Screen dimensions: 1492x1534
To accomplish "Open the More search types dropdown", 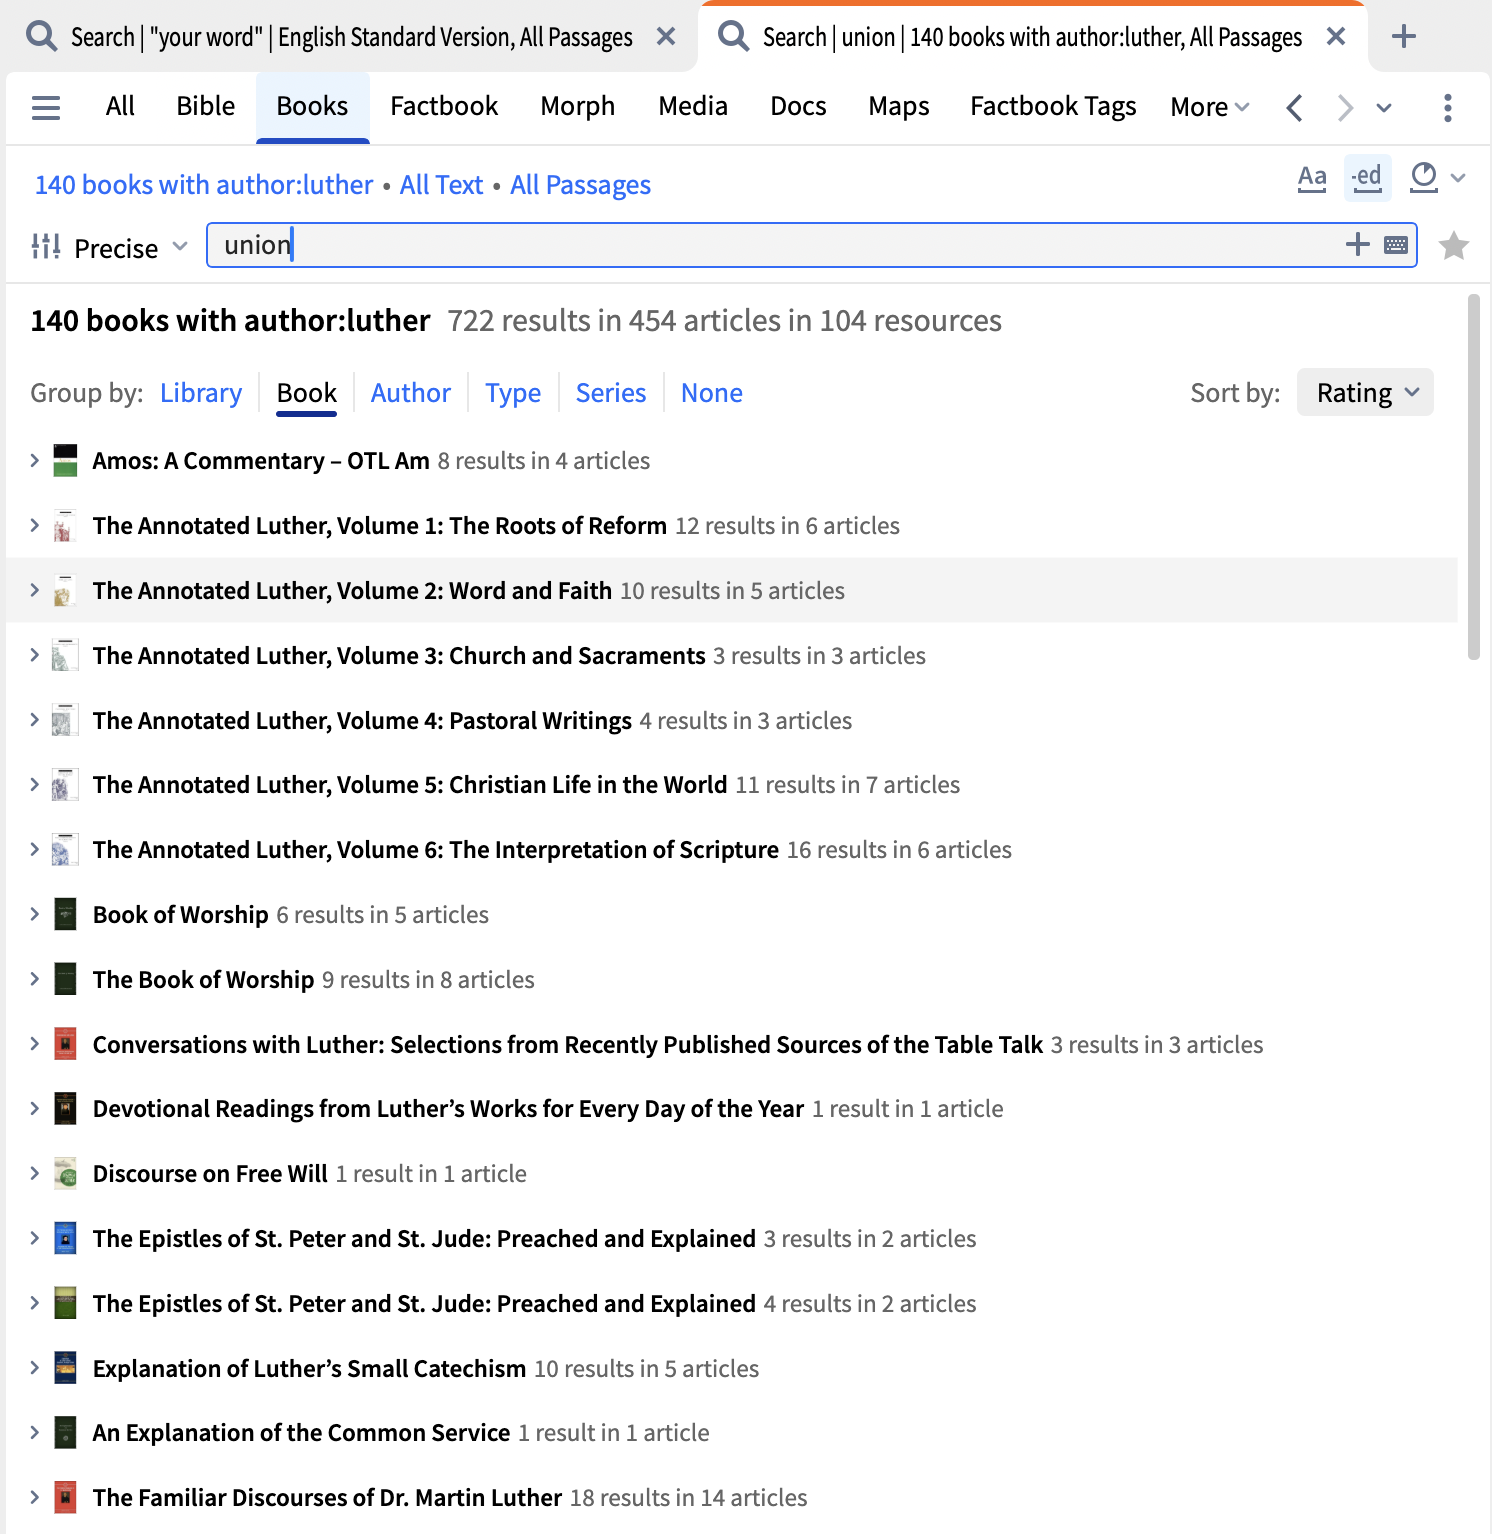I will [x=1210, y=107].
